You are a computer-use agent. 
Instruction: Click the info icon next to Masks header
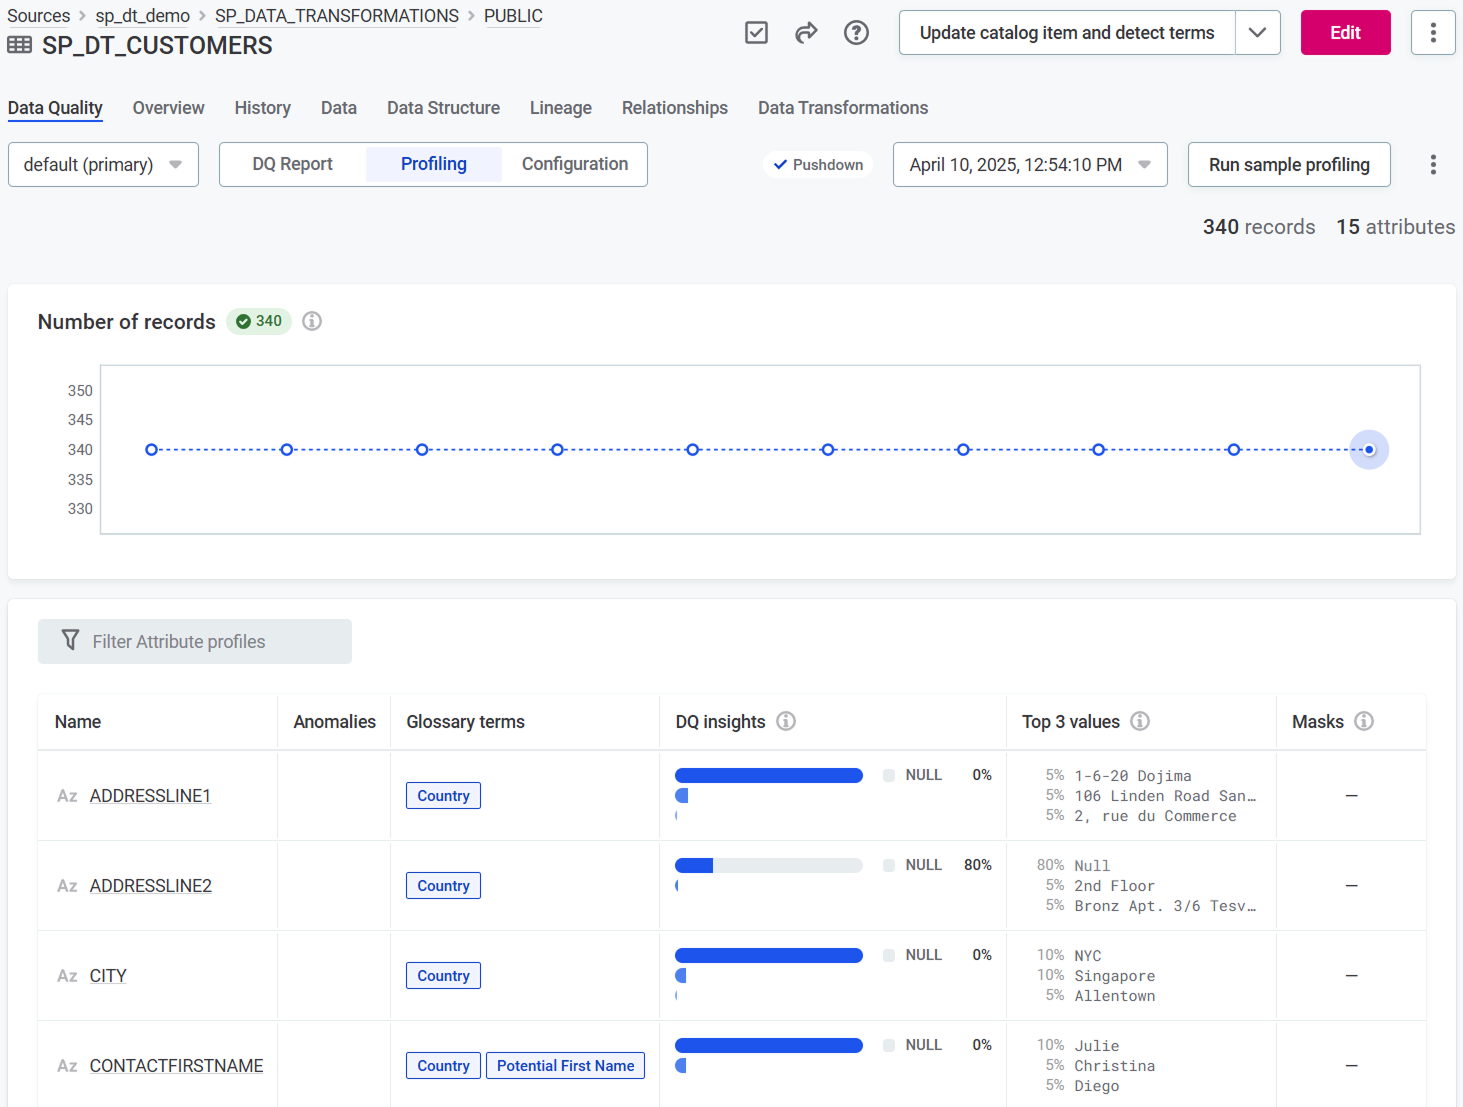[1365, 721]
